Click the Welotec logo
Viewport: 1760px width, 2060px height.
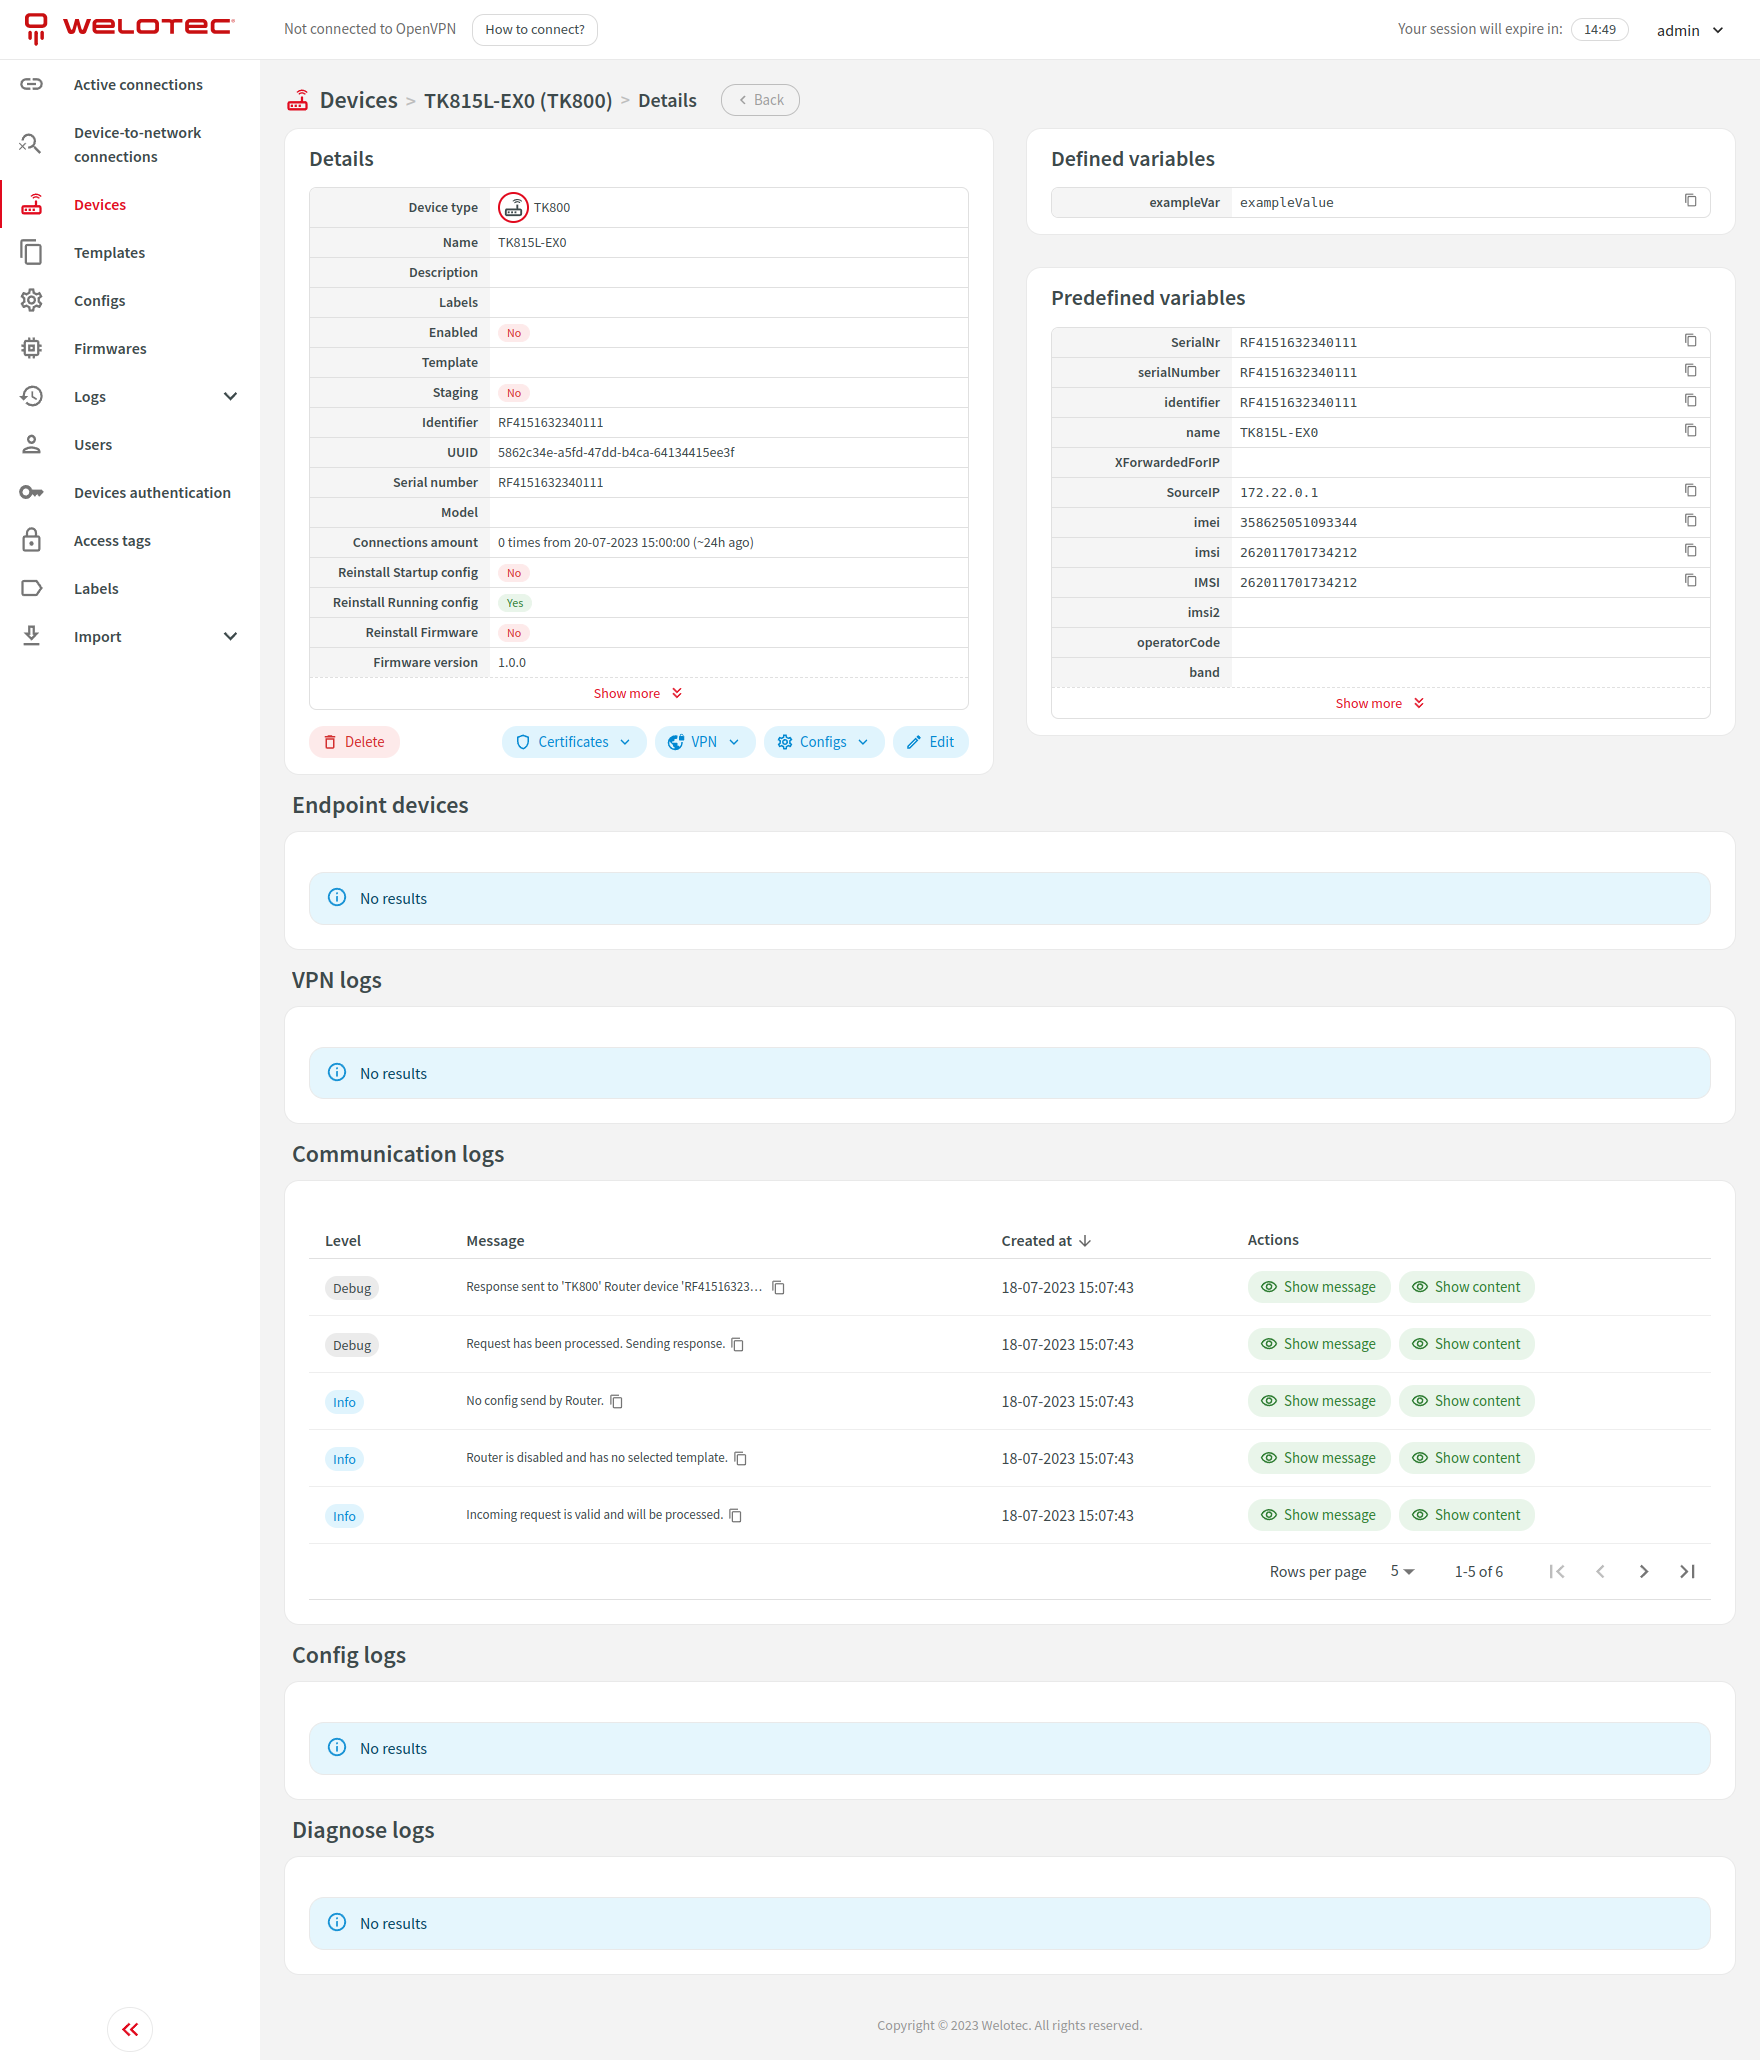128,27
